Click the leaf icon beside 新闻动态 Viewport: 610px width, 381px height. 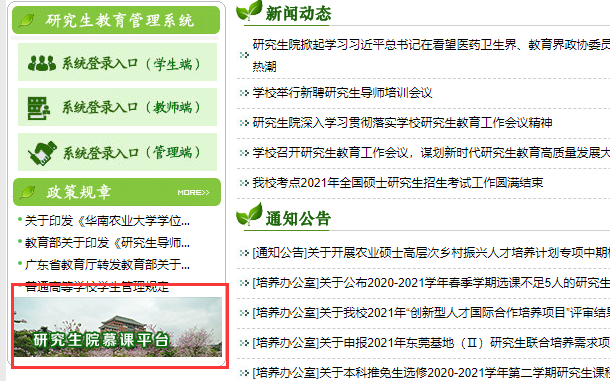pos(249,11)
